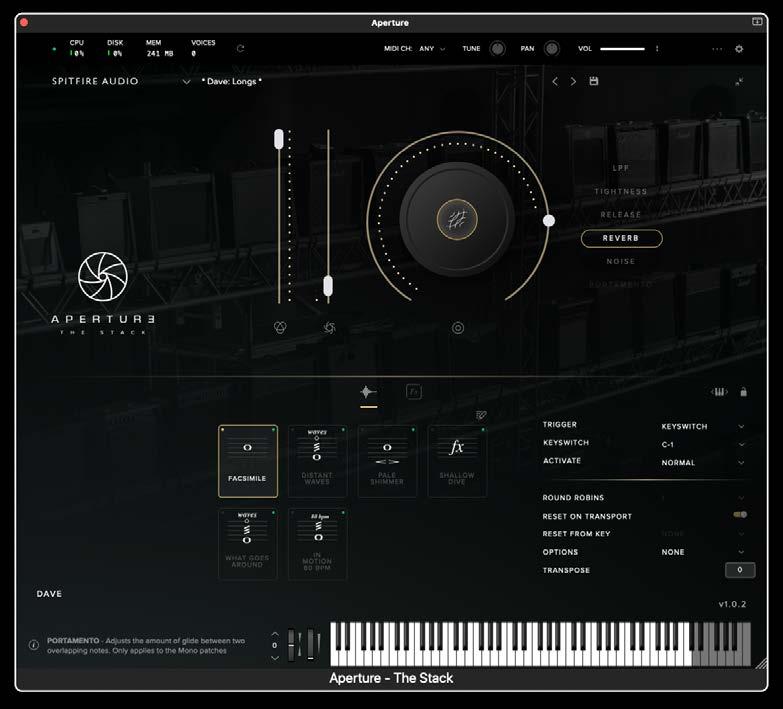Switch to the techniques waveform tab
The width and height of the screenshot is (783, 709).
tap(369, 392)
